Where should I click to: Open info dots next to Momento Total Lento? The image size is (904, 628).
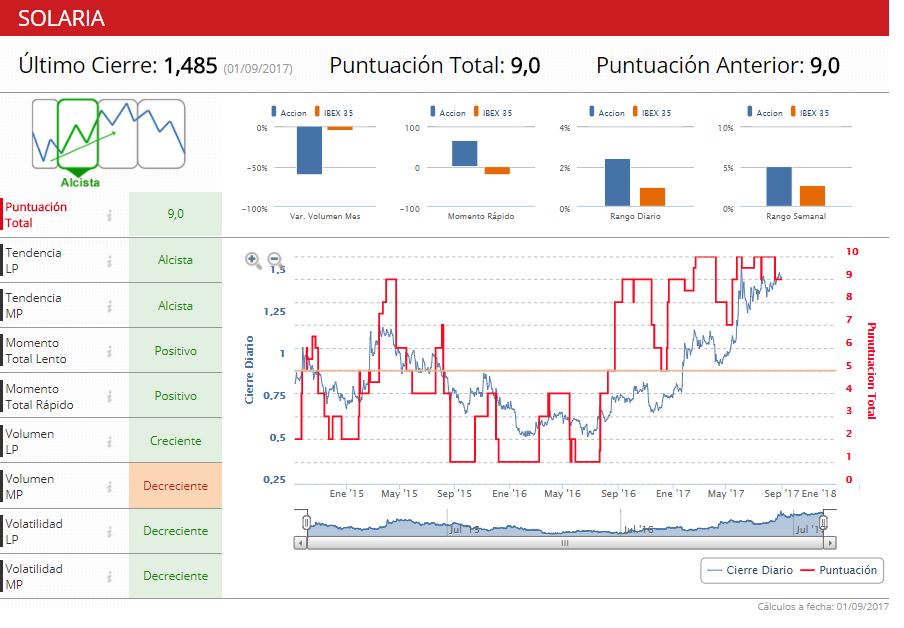point(109,351)
